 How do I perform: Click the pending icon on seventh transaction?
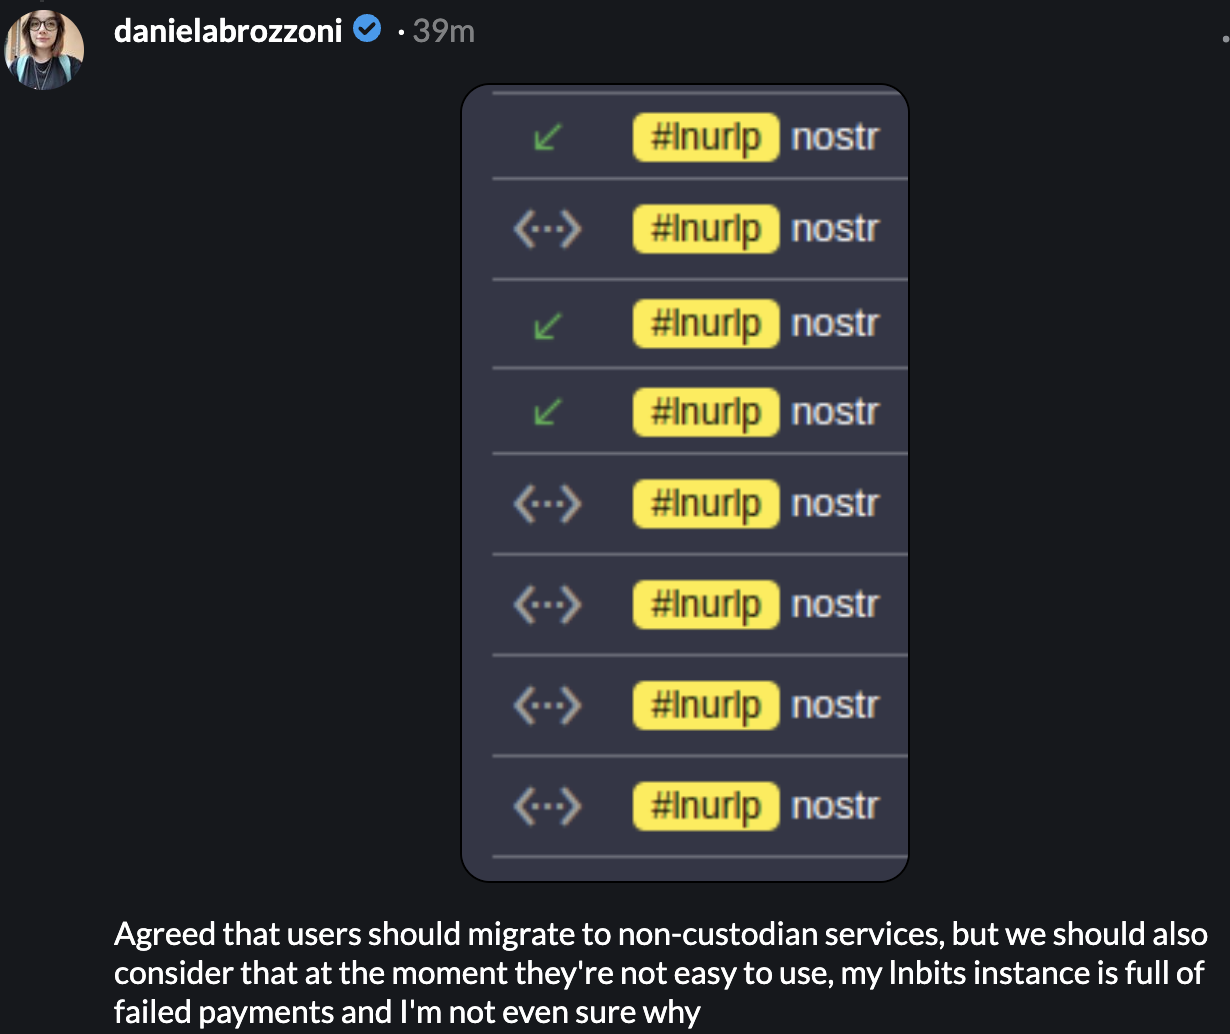tap(548, 704)
